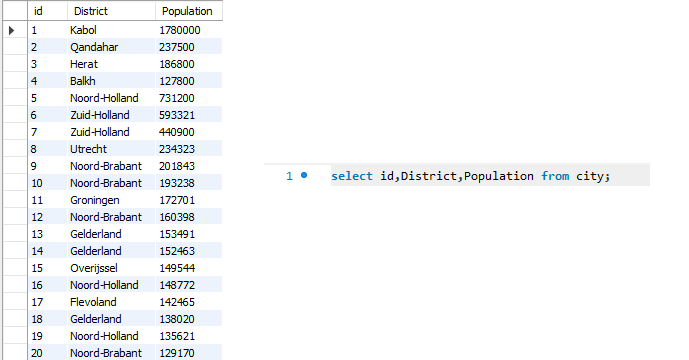Image resolution: width=689 pixels, height=360 pixels.
Task: Click the id cell with value 15
Action: (x=47, y=268)
